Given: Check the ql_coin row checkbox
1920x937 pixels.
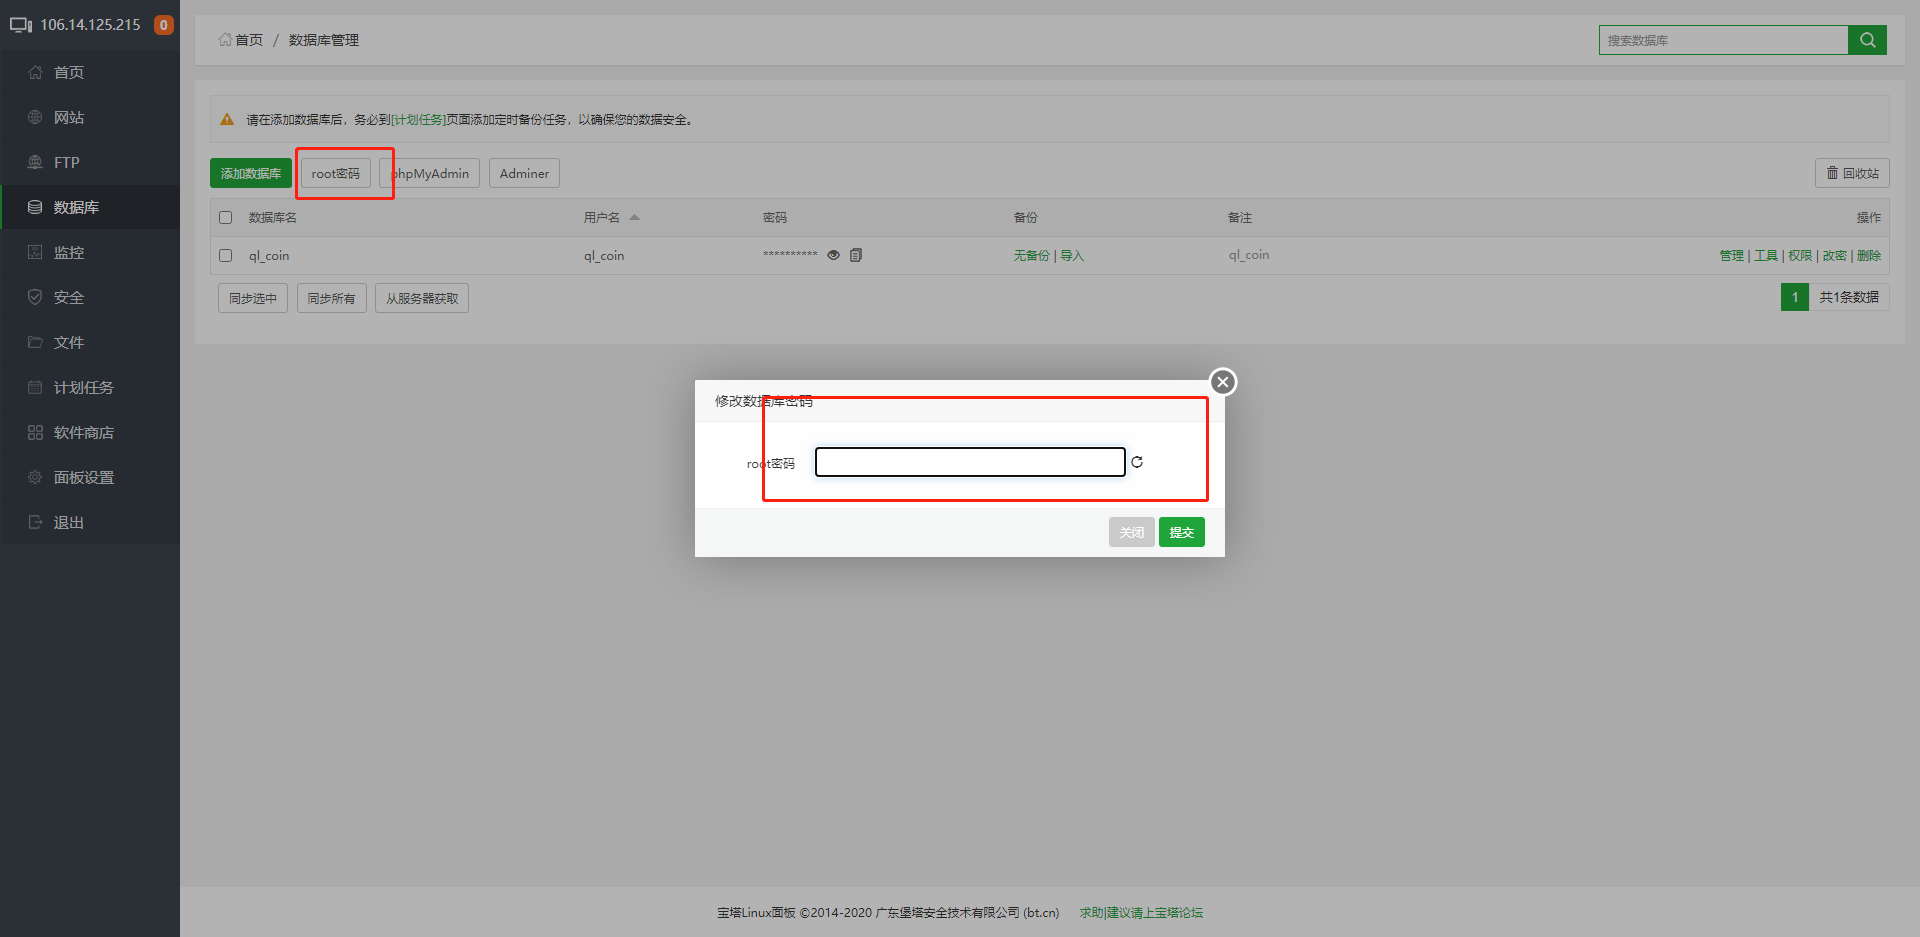Looking at the screenshot, I should [x=226, y=255].
